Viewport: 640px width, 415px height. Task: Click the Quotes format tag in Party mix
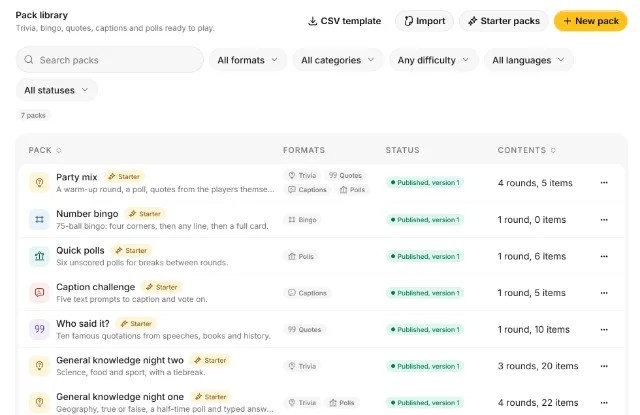click(x=345, y=175)
